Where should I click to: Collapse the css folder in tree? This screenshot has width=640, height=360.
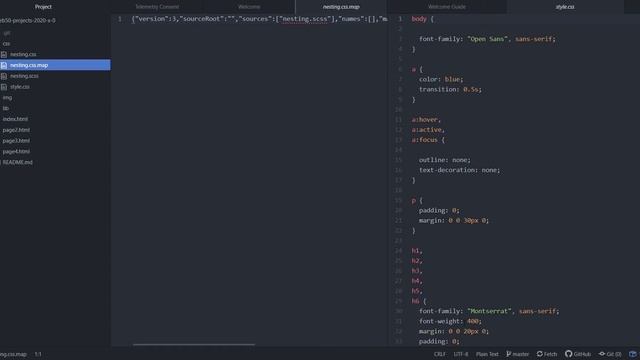point(7,44)
